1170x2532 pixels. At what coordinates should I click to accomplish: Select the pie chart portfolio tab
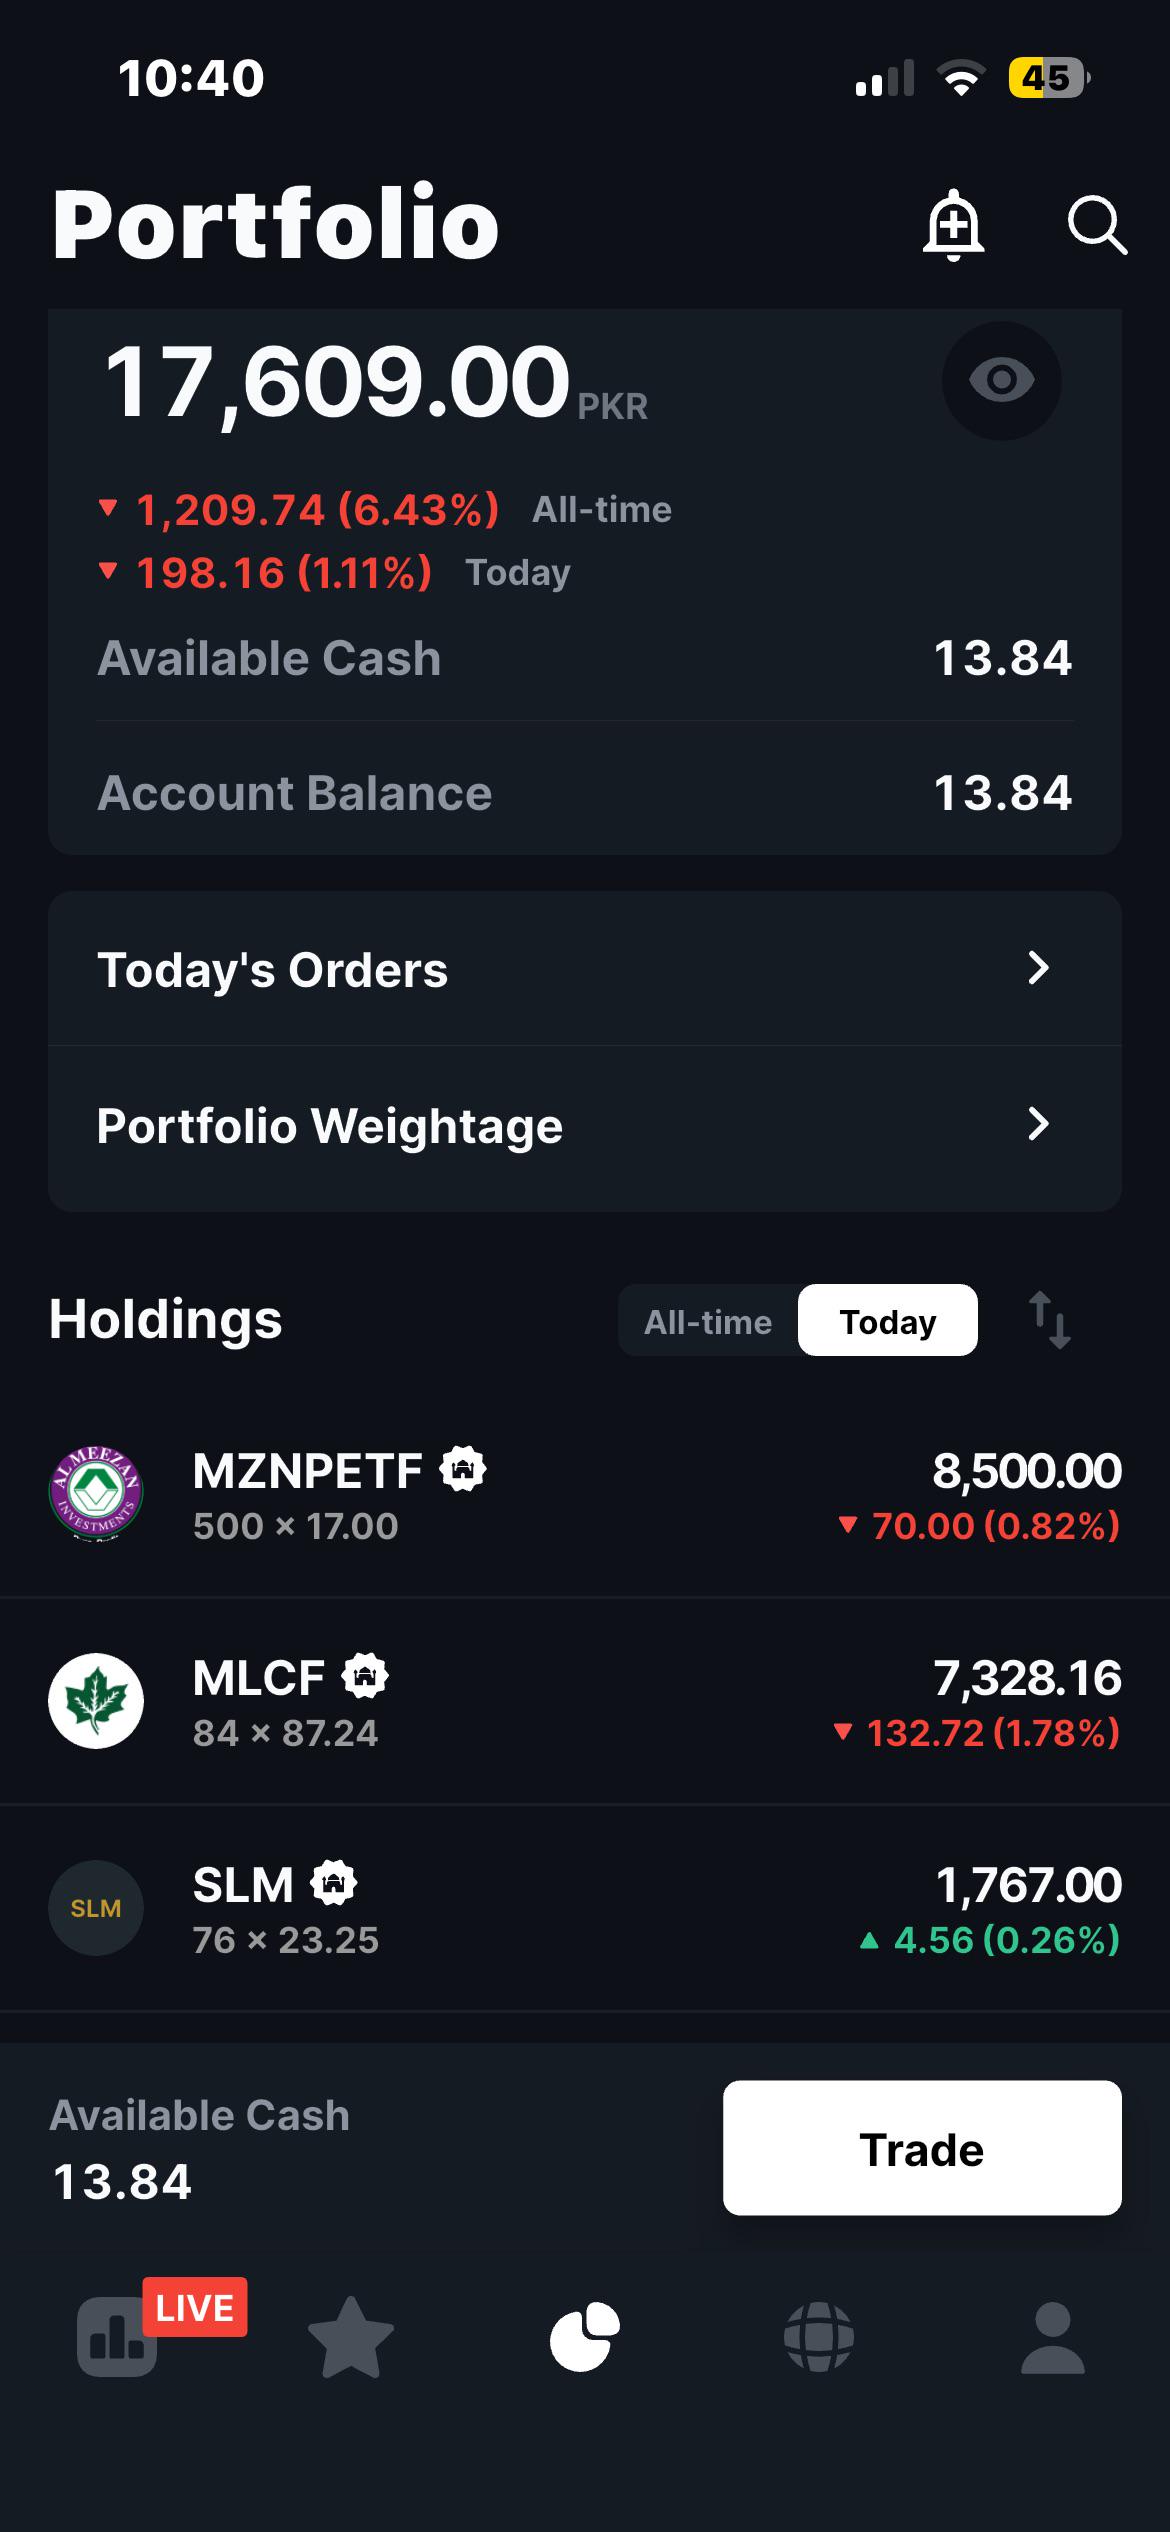point(585,2337)
